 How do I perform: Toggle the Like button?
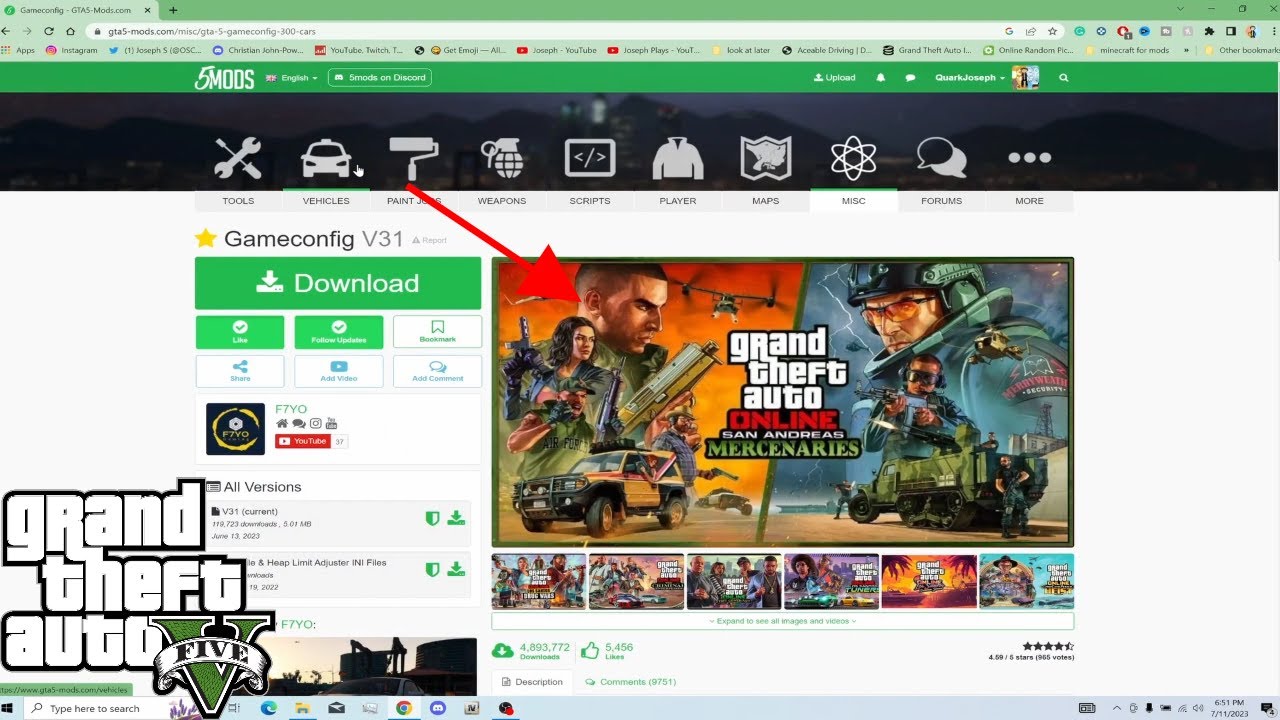click(240, 332)
